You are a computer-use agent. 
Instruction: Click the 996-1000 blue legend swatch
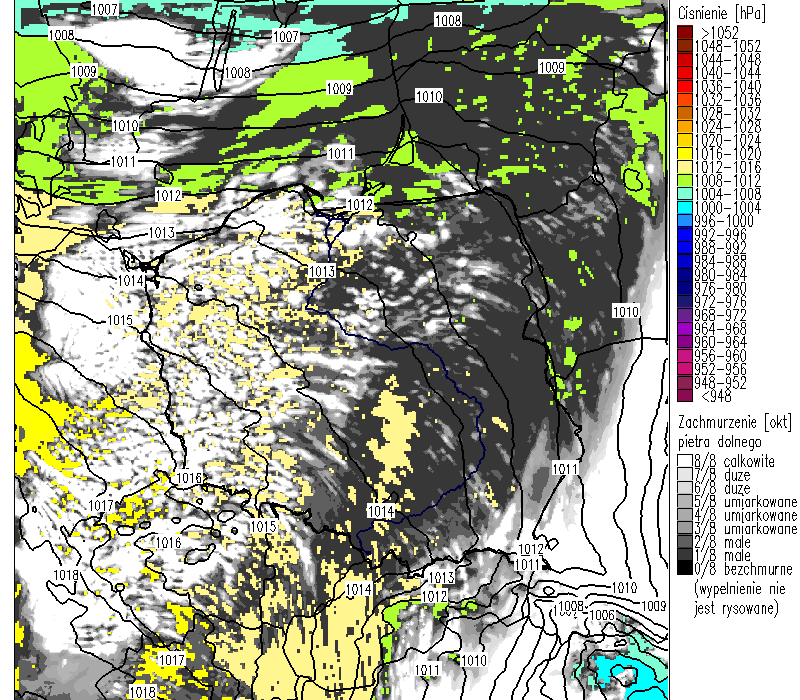(x=683, y=220)
